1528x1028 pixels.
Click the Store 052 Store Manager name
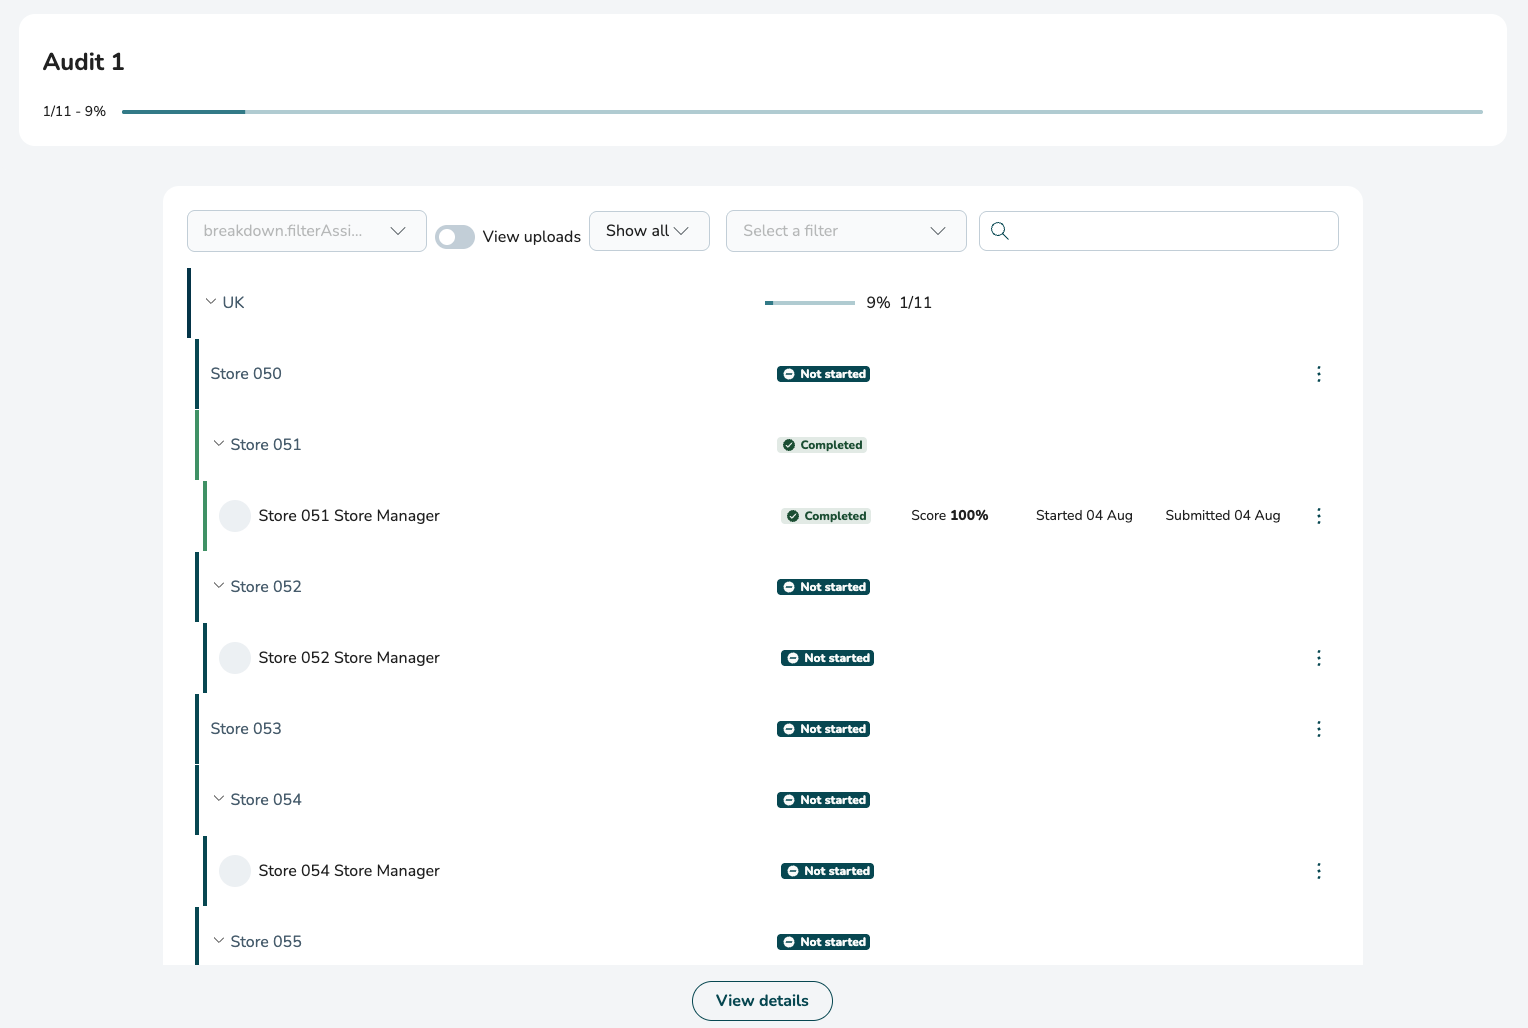click(x=349, y=658)
